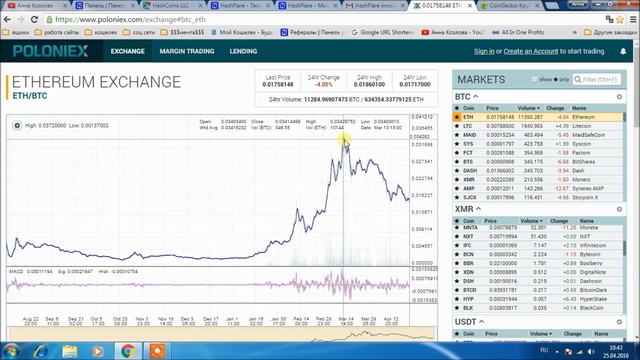Click volume icon in system tray

click(591, 351)
